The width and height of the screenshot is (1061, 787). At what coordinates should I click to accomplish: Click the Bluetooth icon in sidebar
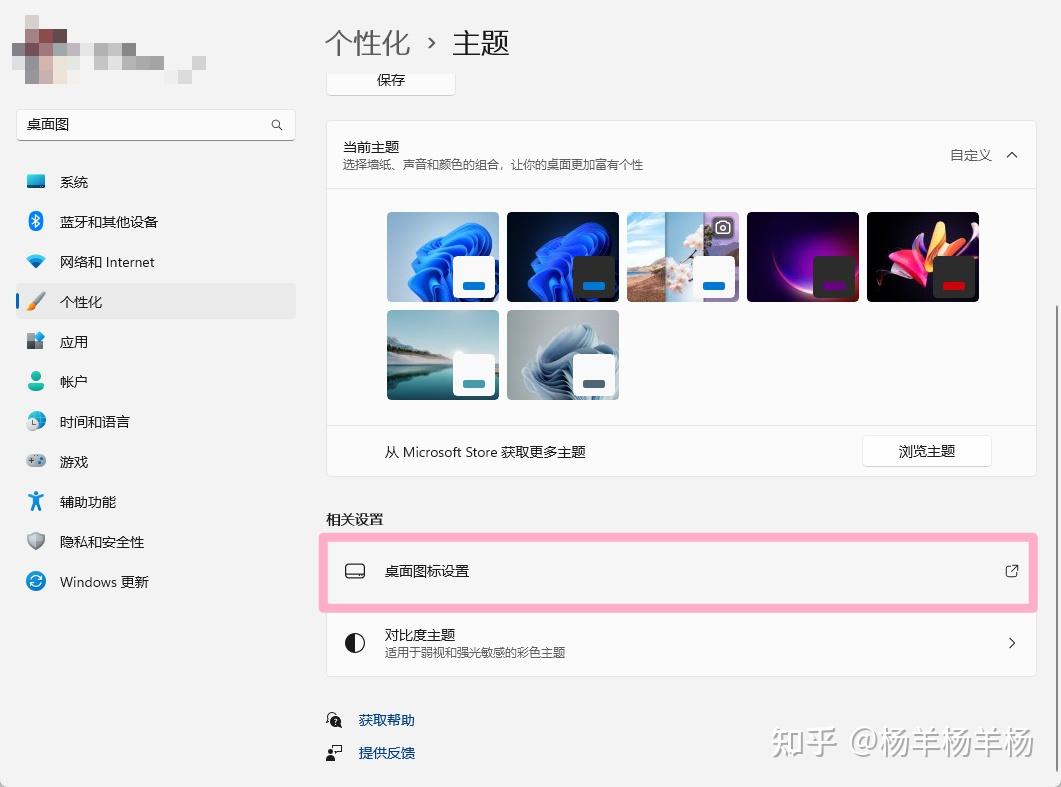36,221
